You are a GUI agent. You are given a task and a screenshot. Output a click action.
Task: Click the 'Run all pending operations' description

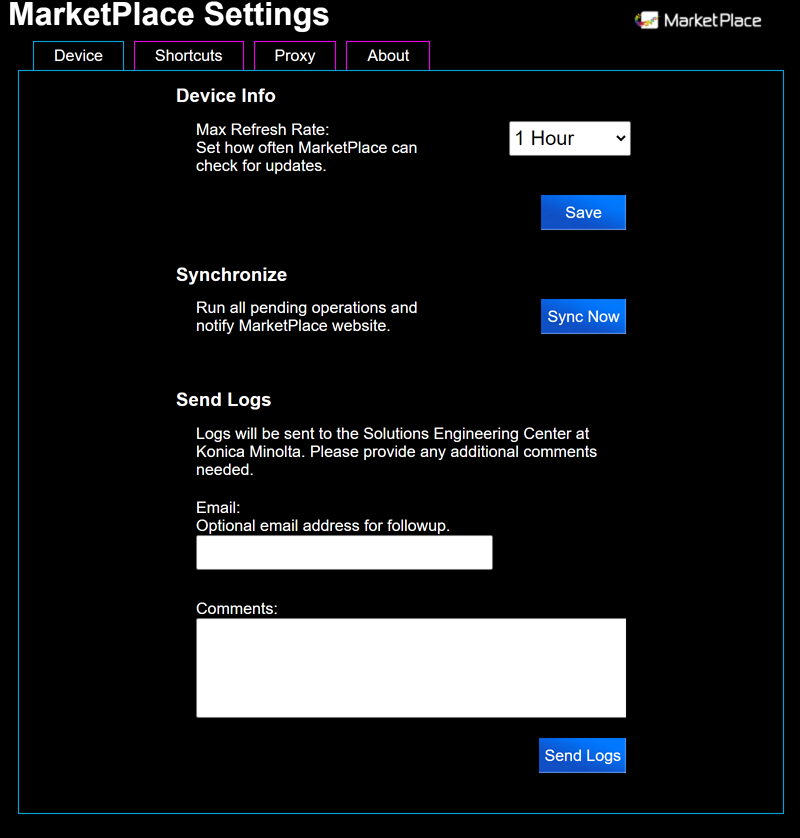307,316
